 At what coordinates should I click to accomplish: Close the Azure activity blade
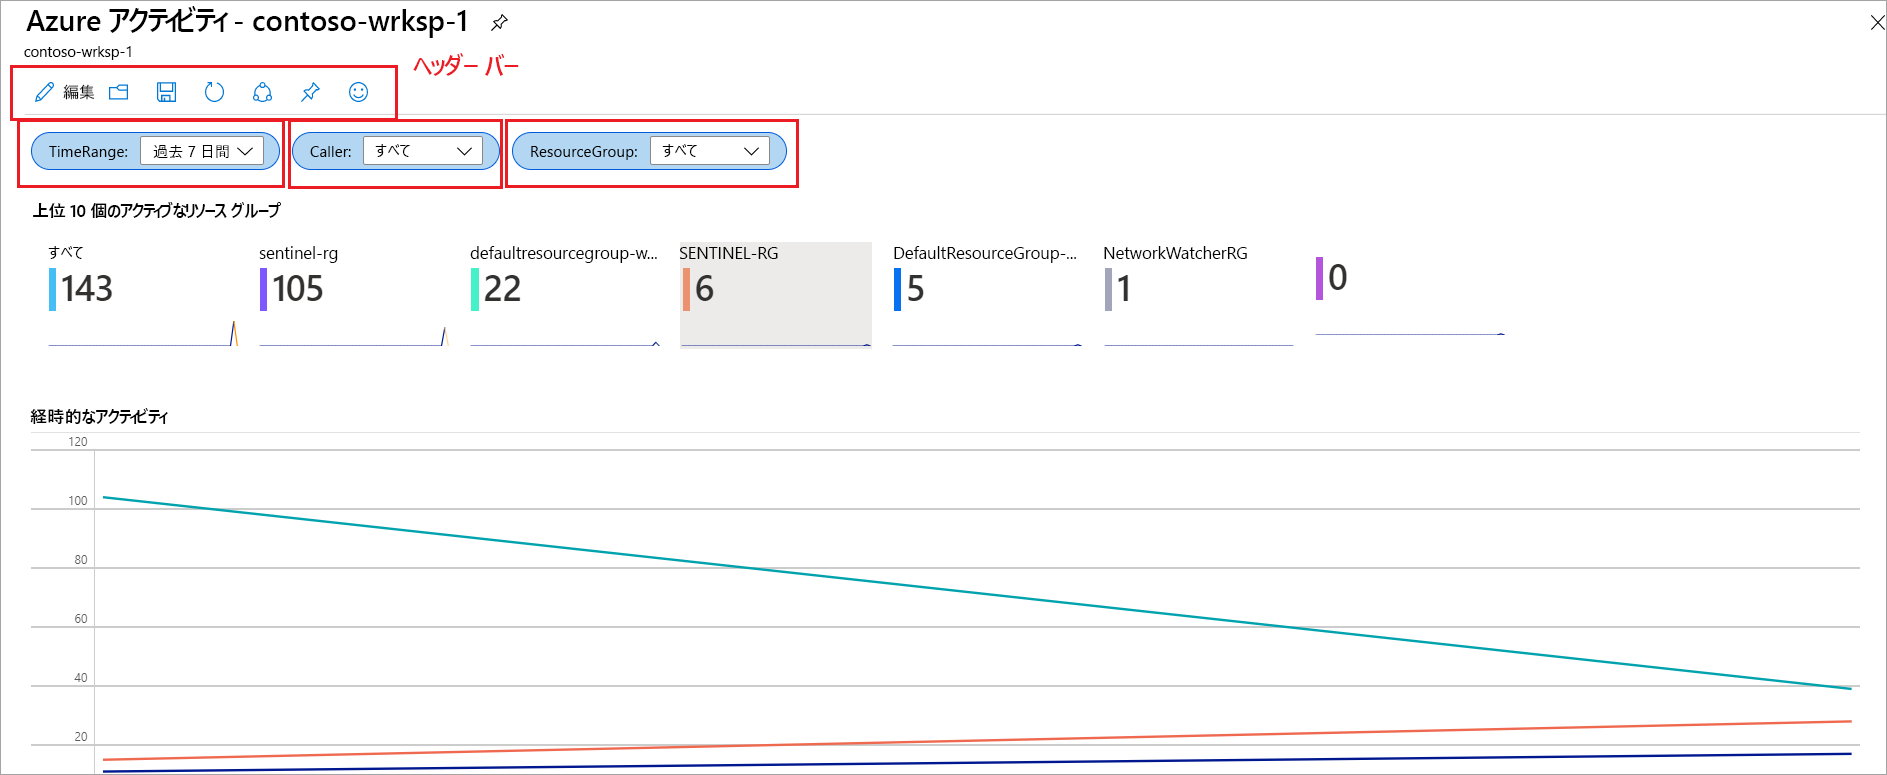click(1877, 22)
